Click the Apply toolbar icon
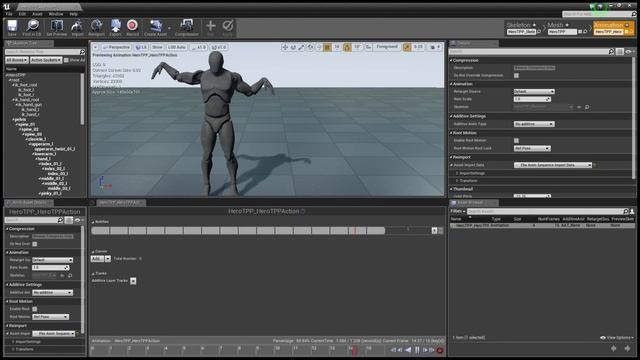Screen dimensions: 640x360 (228, 27)
